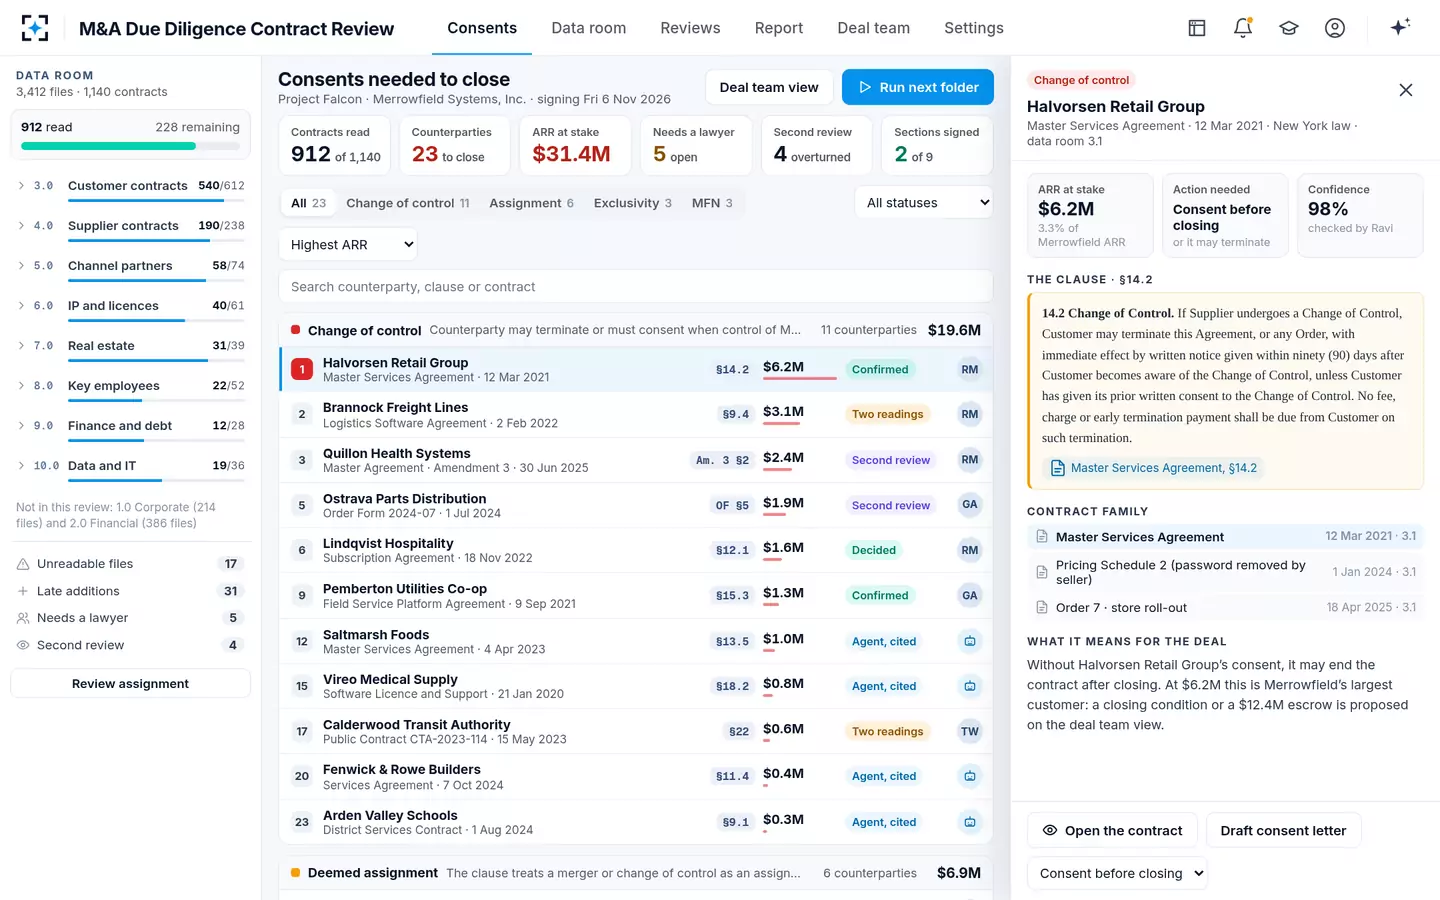Viewport: 1440px width, 900px height.
Task: Click Deal team view button
Action: click(x=769, y=87)
